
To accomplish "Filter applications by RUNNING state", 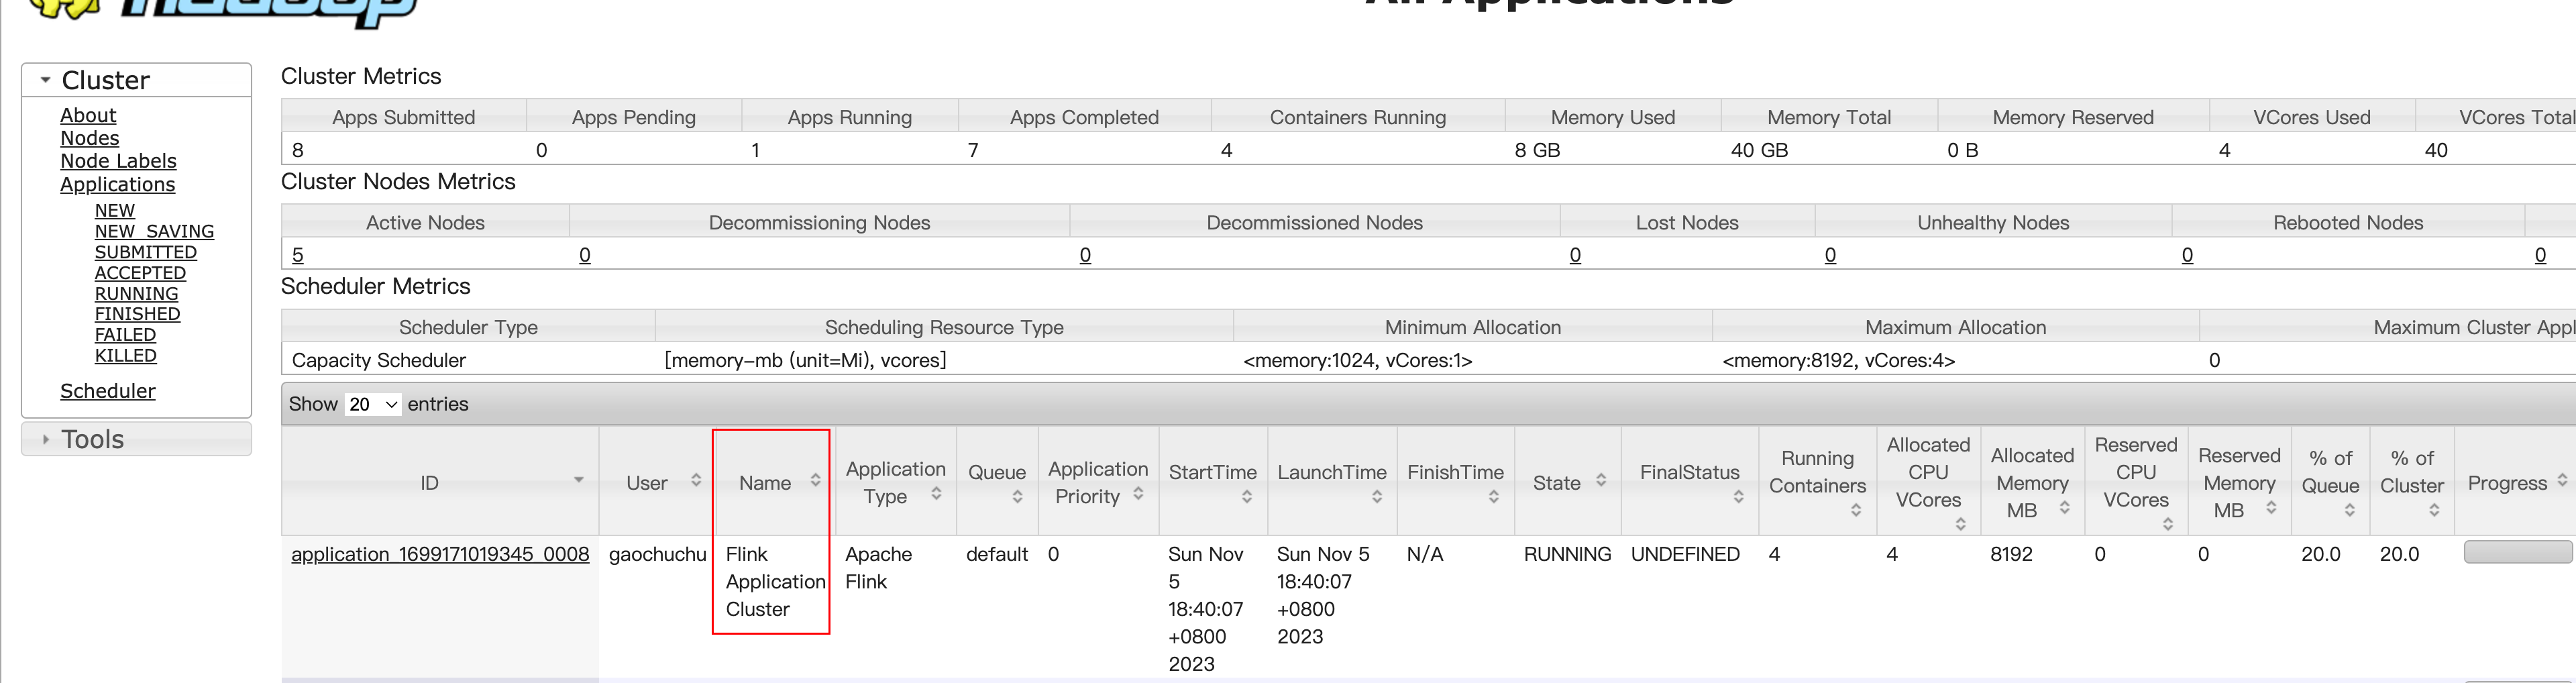I will 136,294.
